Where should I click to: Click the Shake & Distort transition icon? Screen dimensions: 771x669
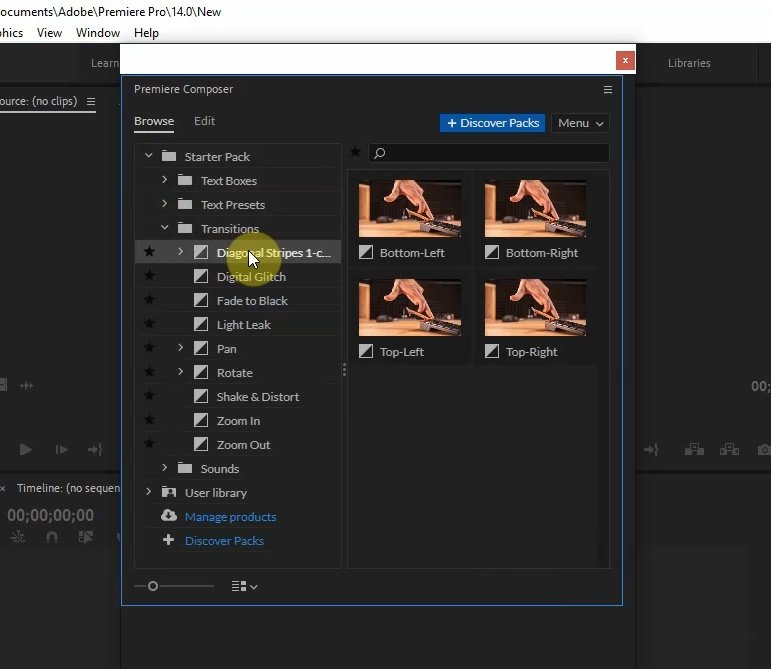coord(201,396)
